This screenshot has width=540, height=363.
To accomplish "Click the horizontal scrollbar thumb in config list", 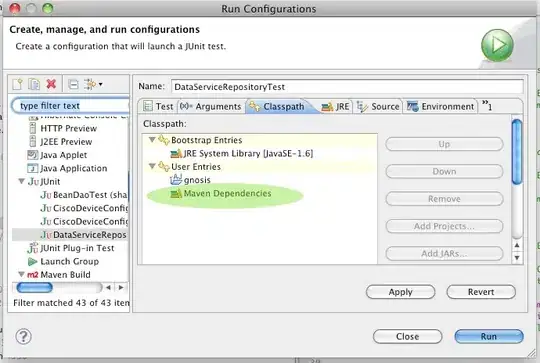I will pos(34,287).
